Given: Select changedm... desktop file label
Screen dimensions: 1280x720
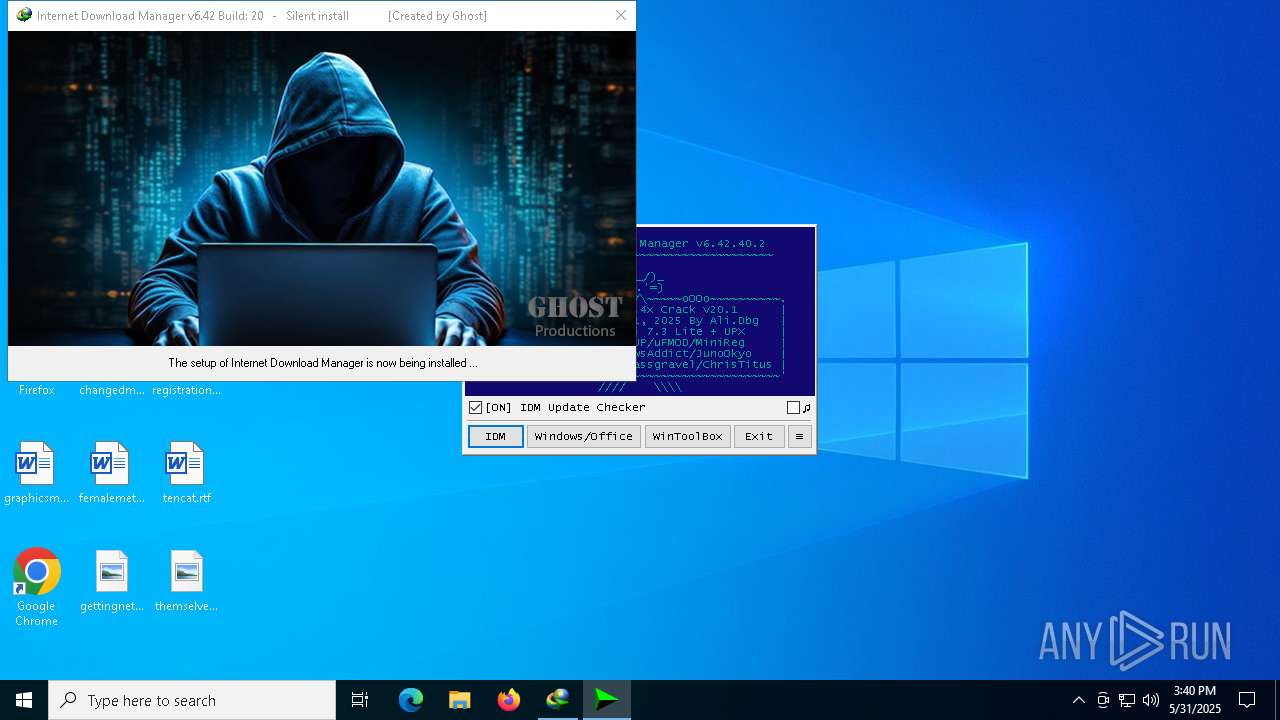Looking at the screenshot, I should pos(111,390).
